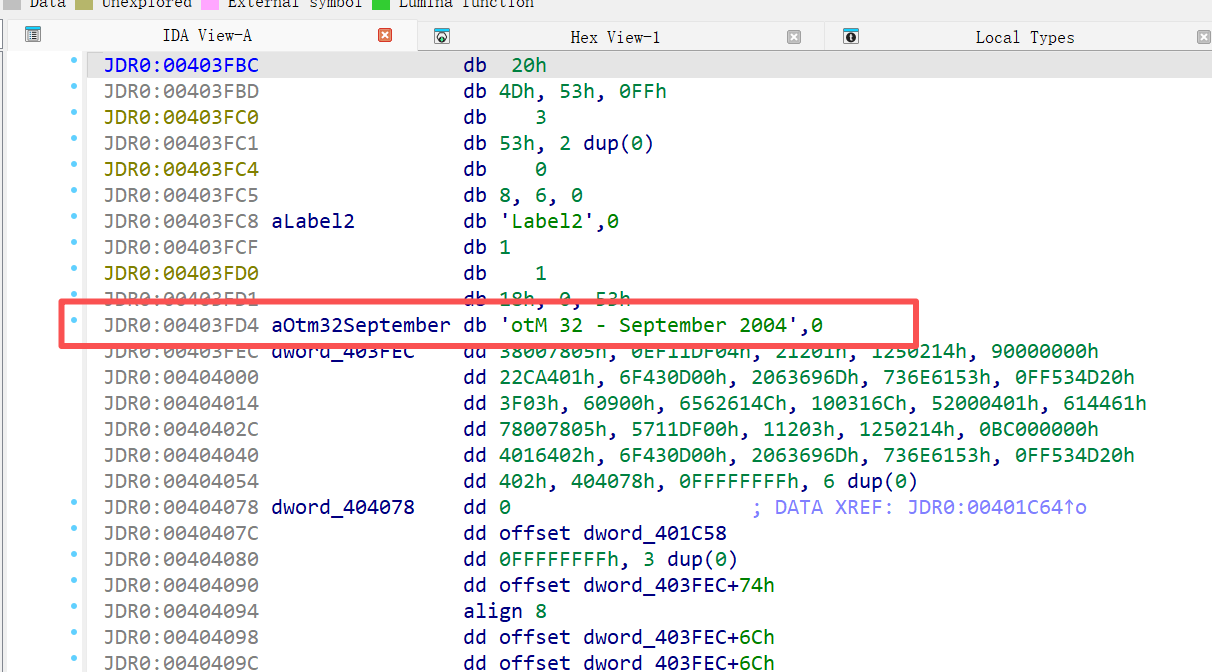1212x672 pixels.
Task: Select the aLabel2 label name
Action: coord(313,221)
